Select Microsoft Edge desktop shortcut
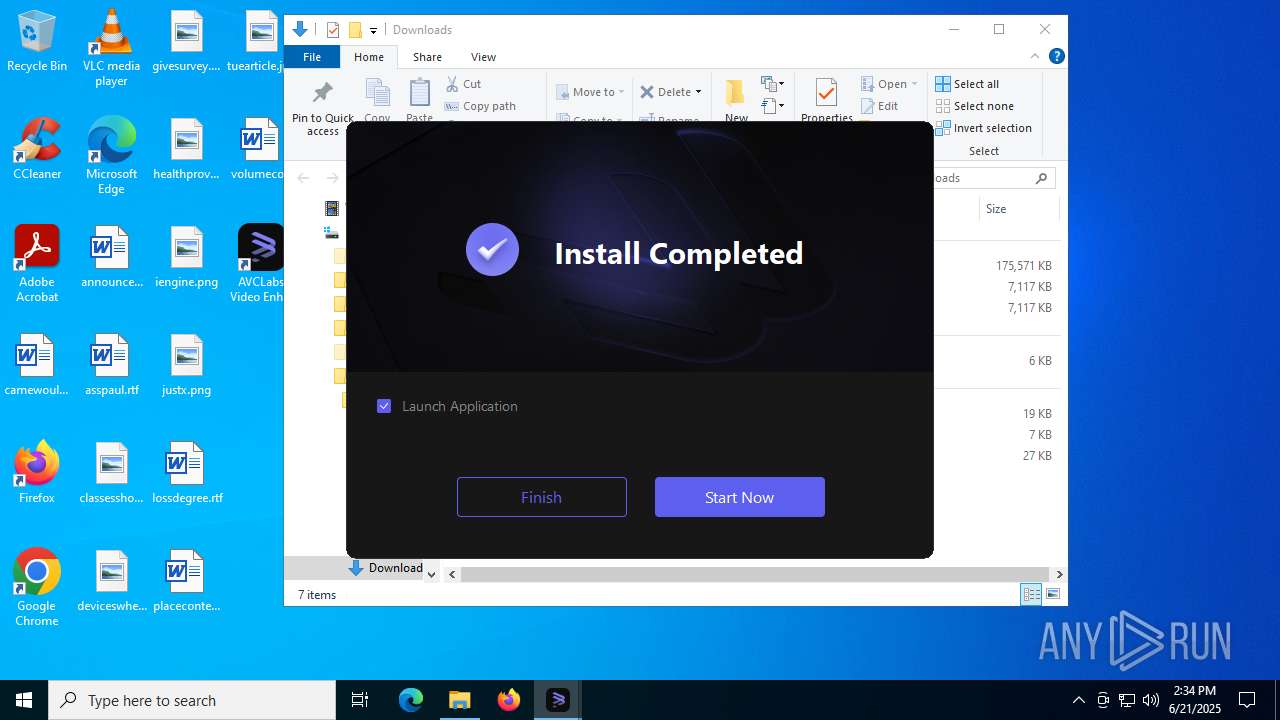This screenshot has height=720, width=1280. click(x=111, y=156)
